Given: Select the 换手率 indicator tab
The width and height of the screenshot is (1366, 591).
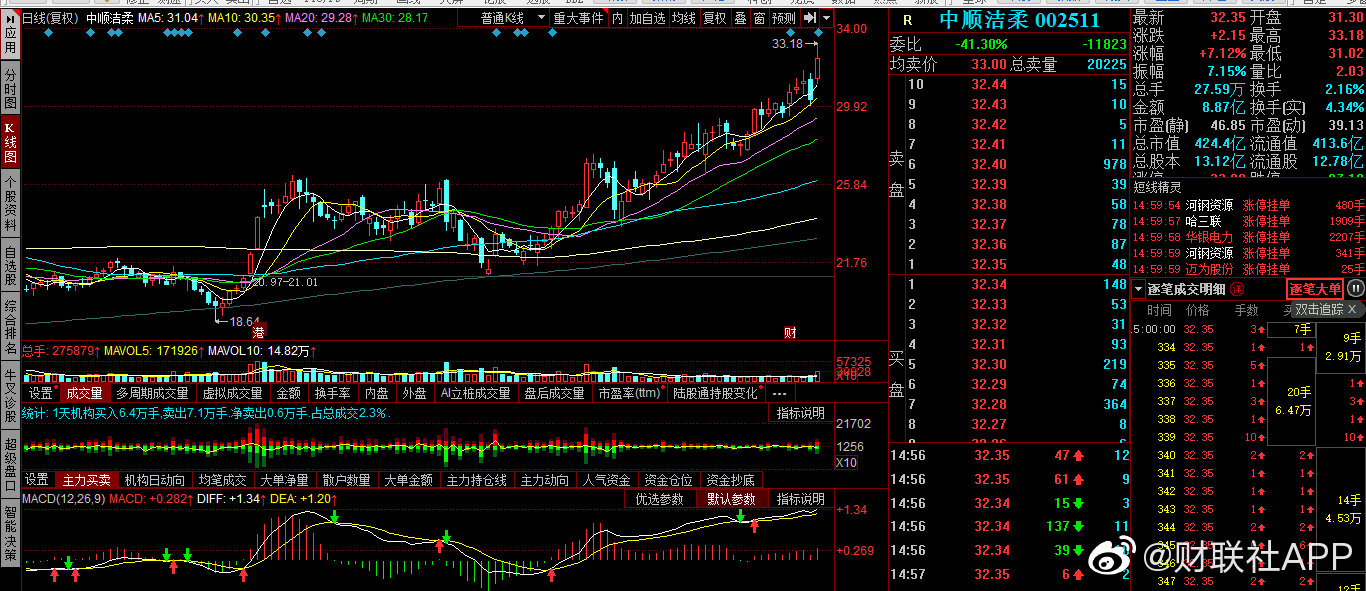Looking at the screenshot, I should click(x=332, y=394).
